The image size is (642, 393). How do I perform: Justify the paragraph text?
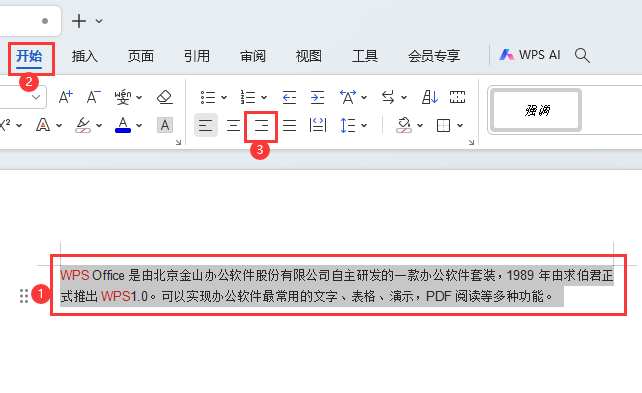pos(289,125)
